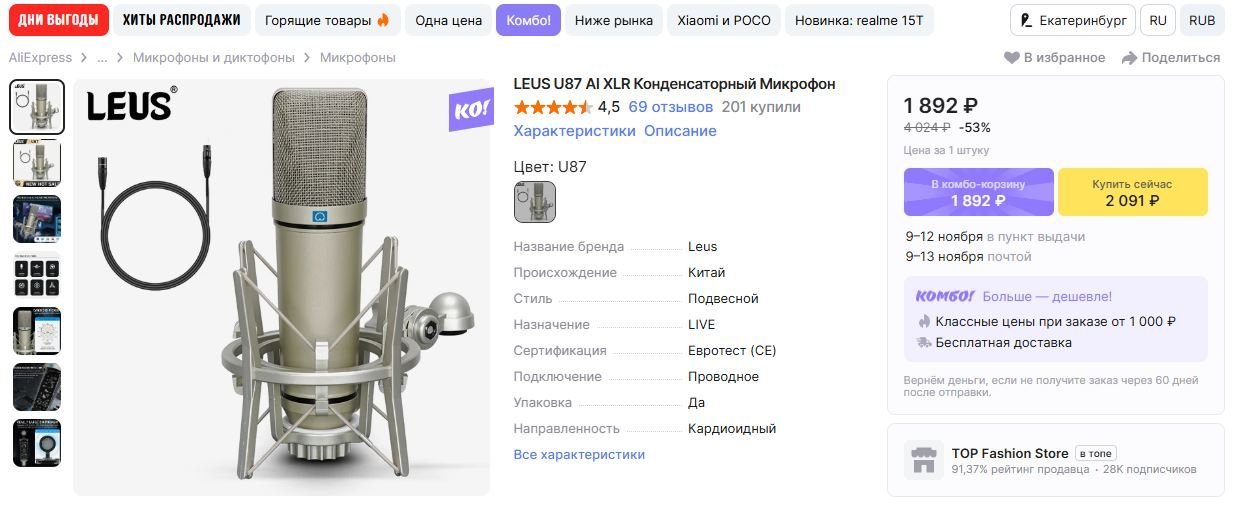
Task: Select the U87 color swatch
Action: [x=534, y=202]
